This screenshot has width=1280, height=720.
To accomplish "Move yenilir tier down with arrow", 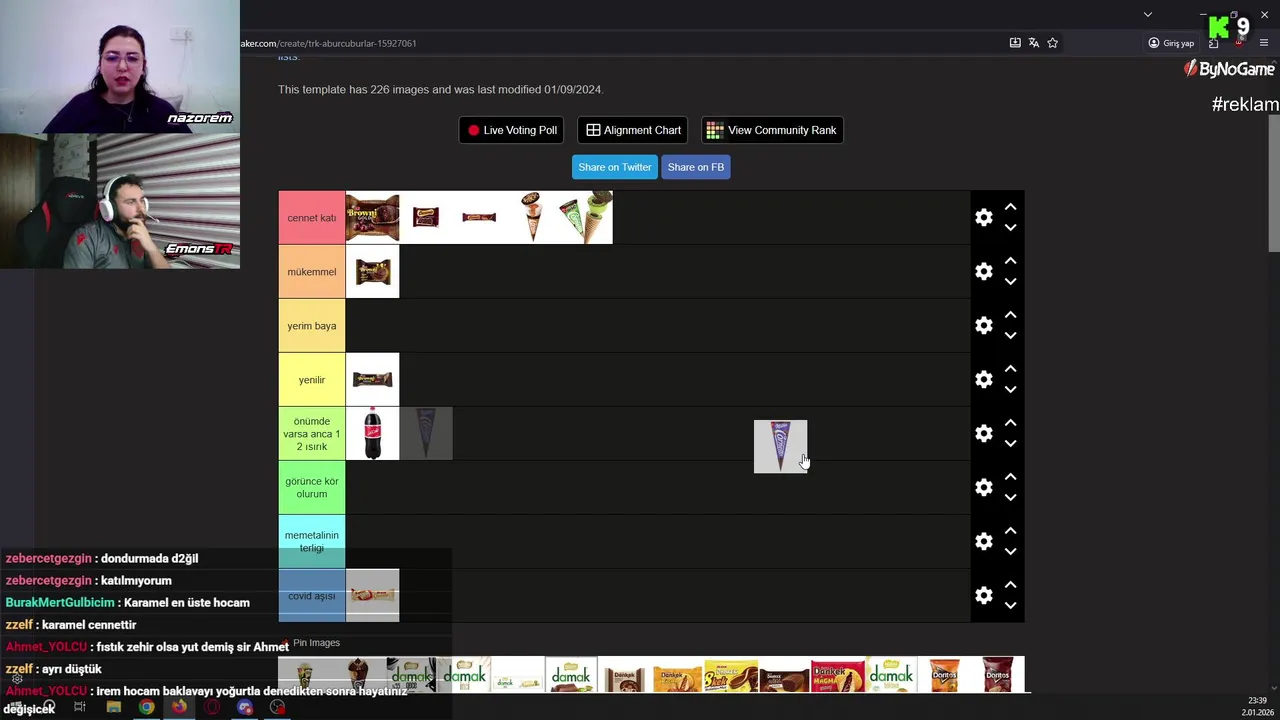I will pyautogui.click(x=1010, y=390).
